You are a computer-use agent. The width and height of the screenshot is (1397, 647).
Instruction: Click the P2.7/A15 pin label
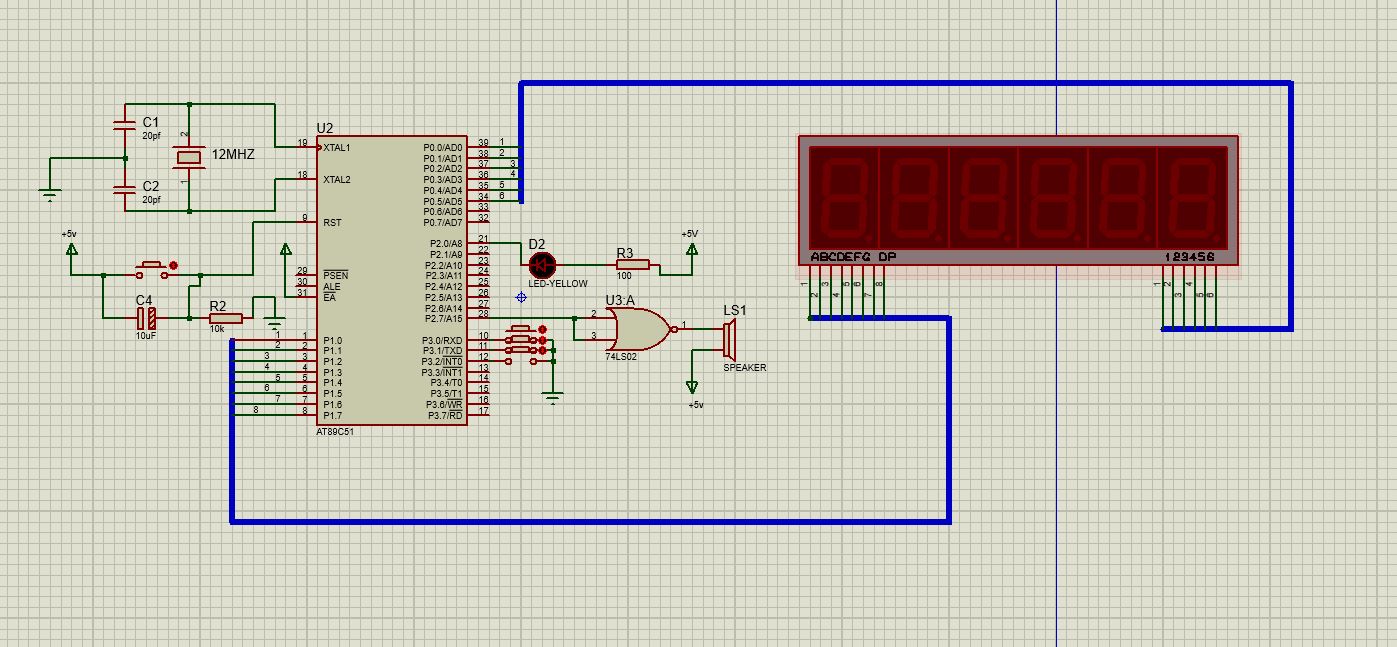click(x=443, y=318)
